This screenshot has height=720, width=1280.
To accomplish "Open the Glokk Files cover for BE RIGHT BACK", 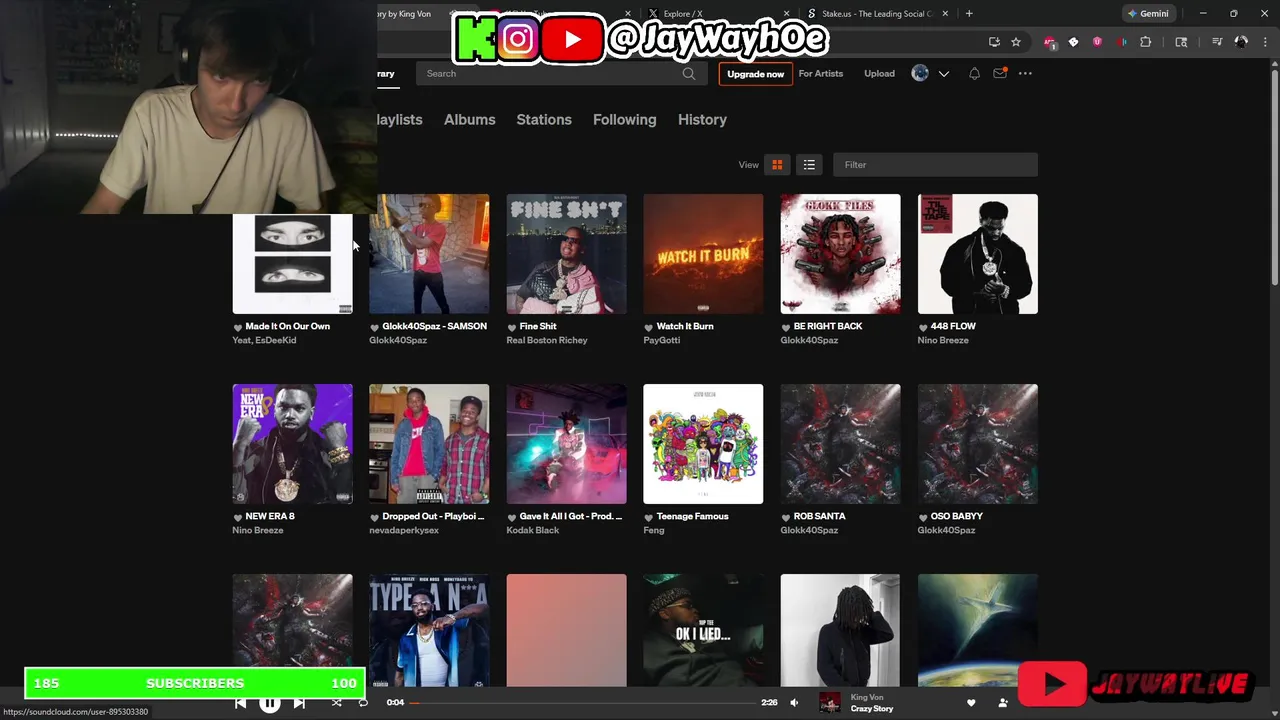I will (x=840, y=254).
